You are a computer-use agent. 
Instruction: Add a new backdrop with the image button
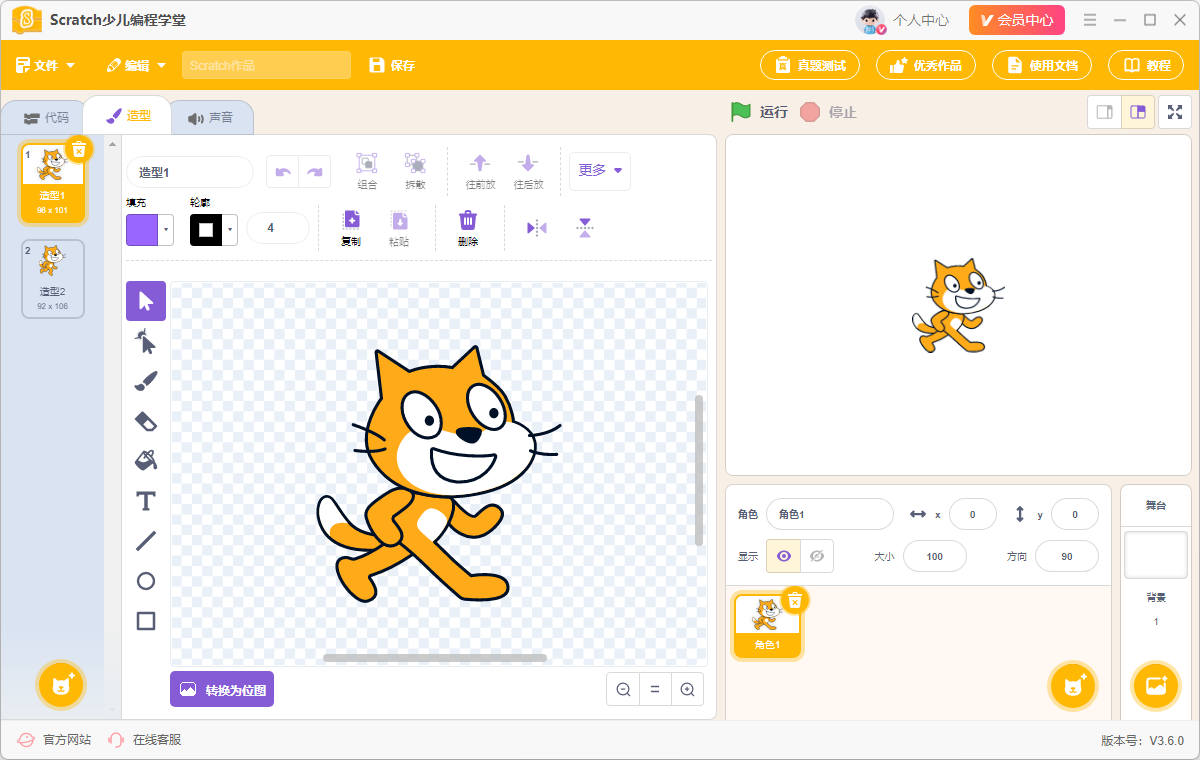coord(1156,685)
